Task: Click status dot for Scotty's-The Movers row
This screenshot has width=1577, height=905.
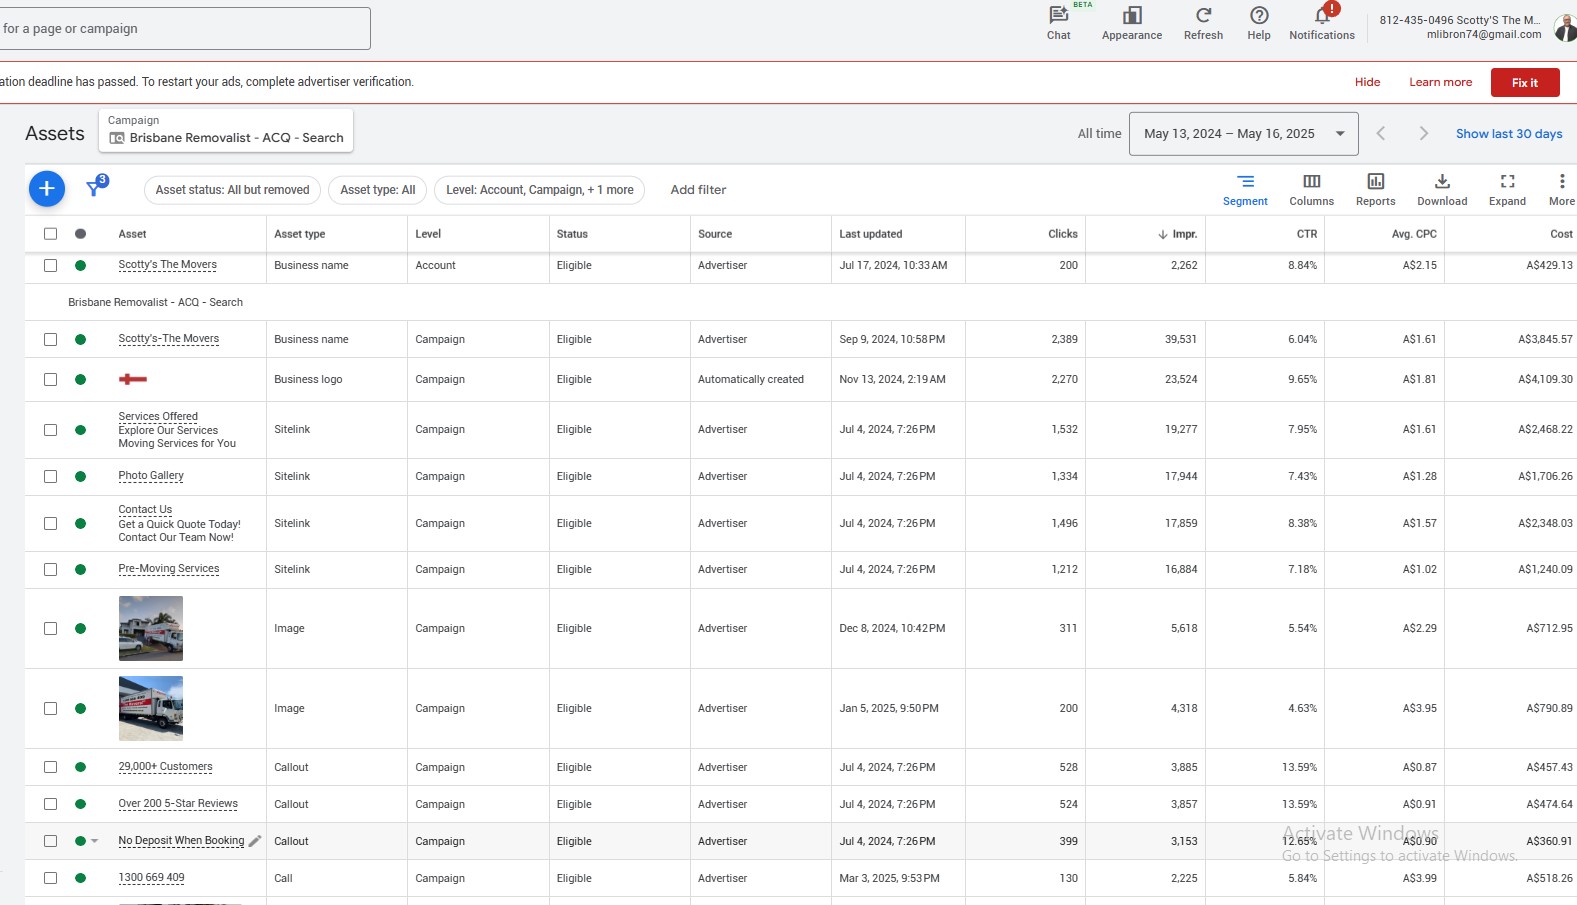Action: click(x=81, y=340)
